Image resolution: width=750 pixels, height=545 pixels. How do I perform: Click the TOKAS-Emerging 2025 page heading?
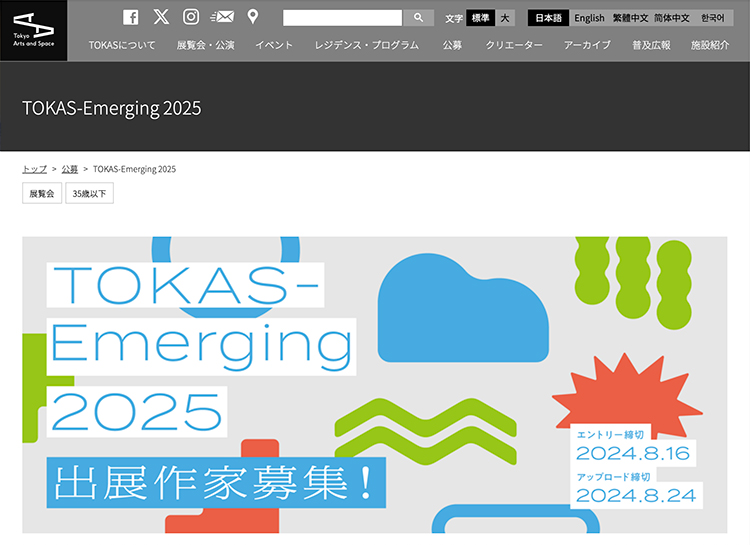click(x=112, y=108)
